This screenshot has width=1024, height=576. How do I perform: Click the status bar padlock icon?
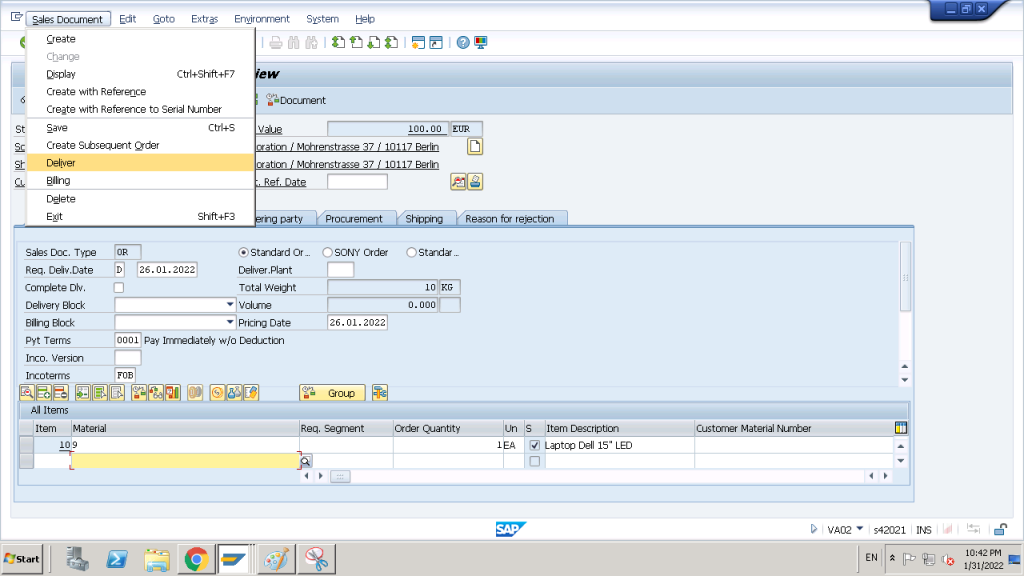click(1000, 529)
